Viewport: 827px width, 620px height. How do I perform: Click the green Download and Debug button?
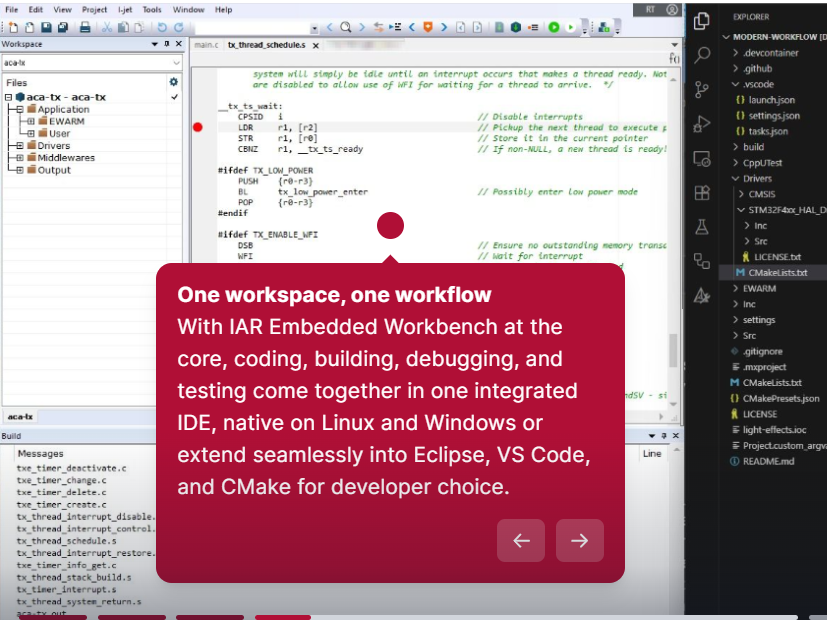click(554, 27)
